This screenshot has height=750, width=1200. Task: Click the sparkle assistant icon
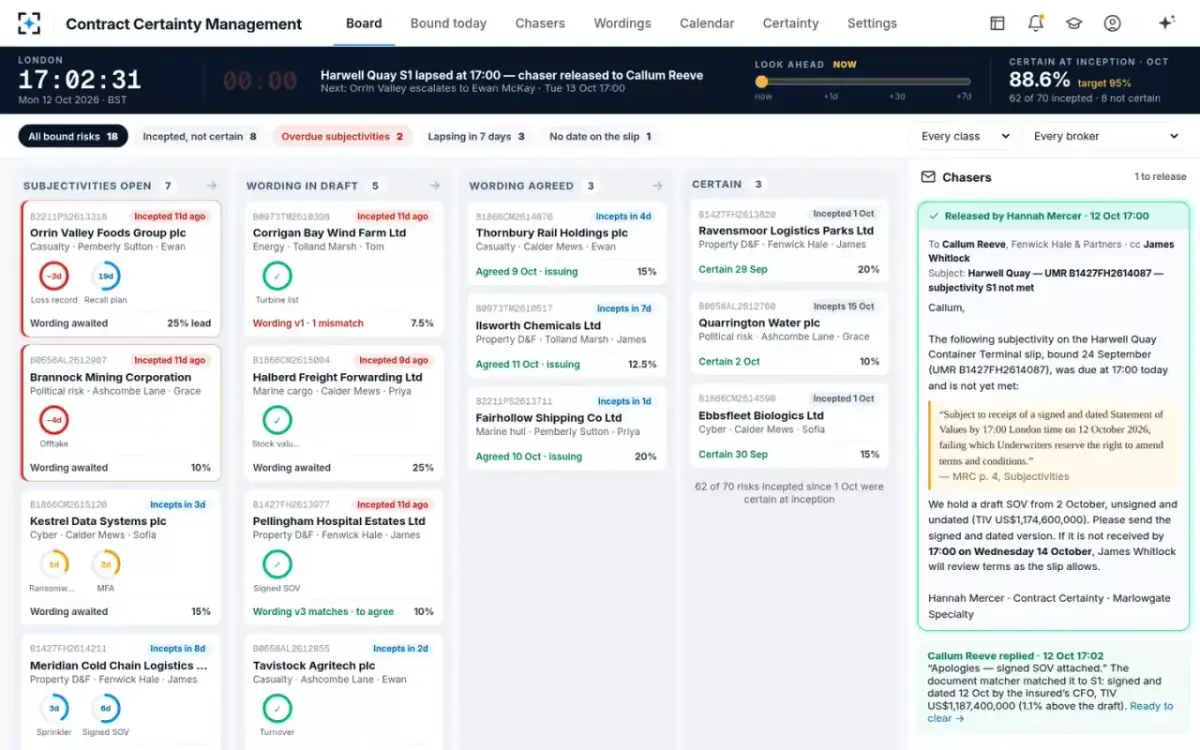1166,23
